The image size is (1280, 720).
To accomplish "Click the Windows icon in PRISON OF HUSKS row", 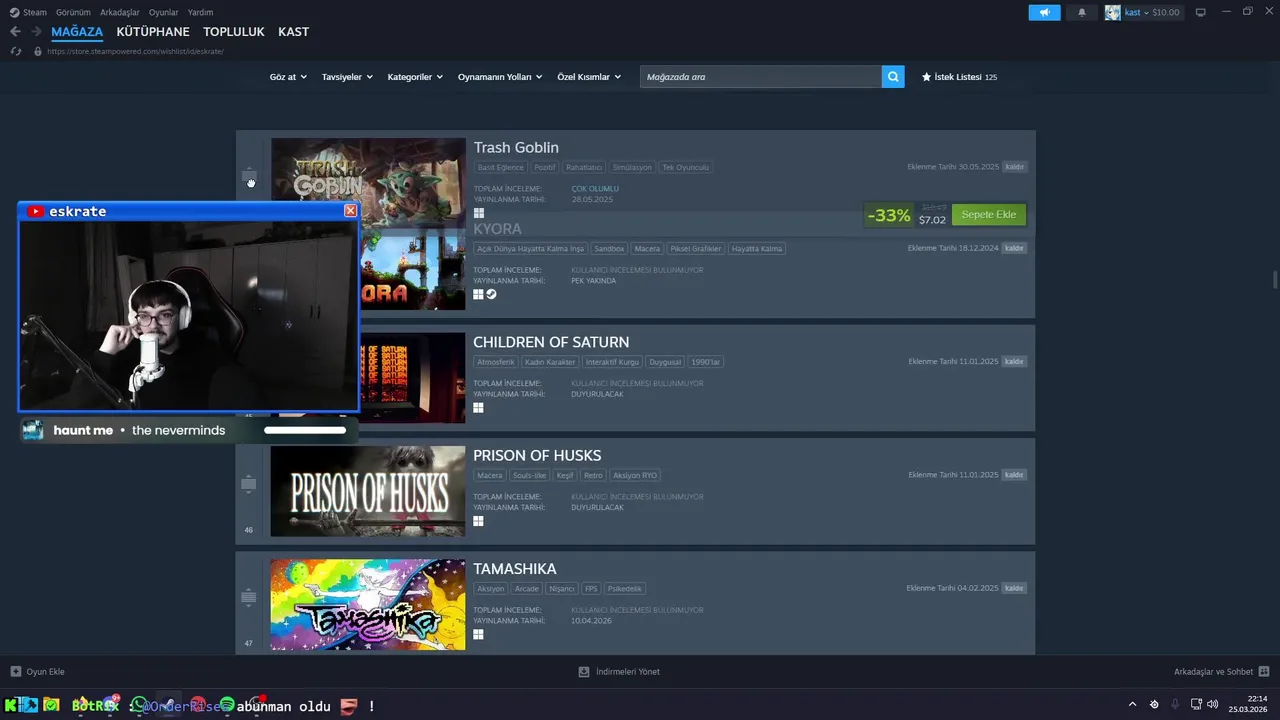I will click(479, 521).
